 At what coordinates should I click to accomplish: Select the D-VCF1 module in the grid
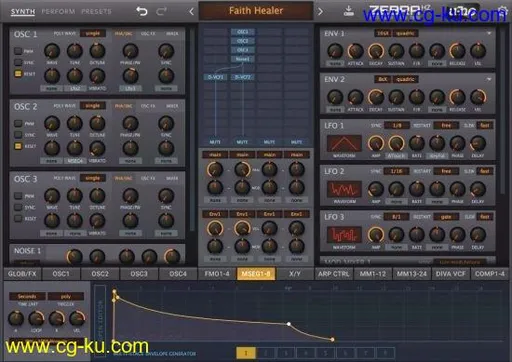pyautogui.click(x=215, y=77)
